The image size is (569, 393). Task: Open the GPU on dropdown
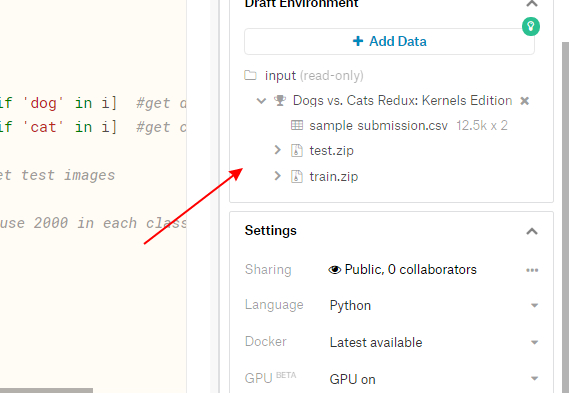[x=434, y=379]
